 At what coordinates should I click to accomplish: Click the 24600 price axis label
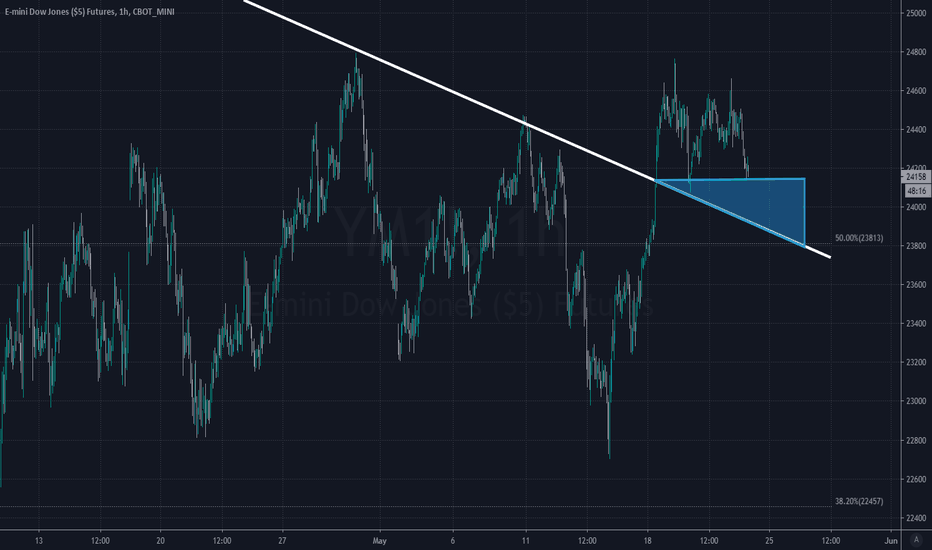click(916, 91)
